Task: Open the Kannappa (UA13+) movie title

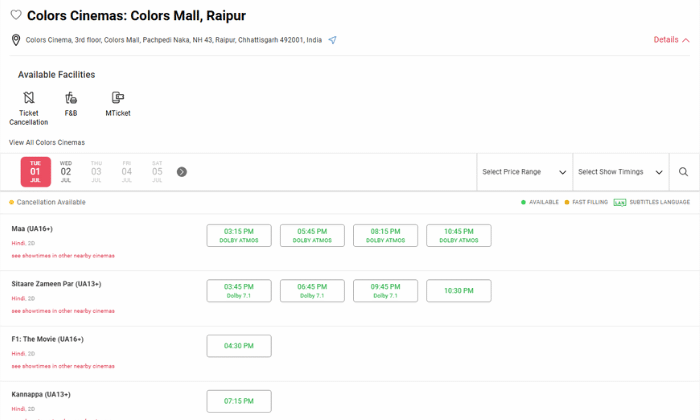Action: pos(41,395)
